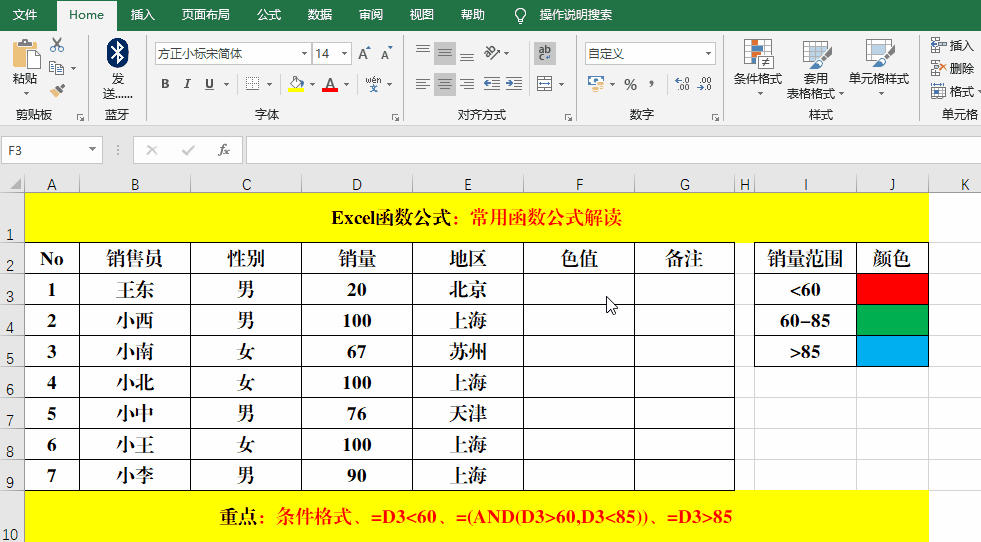Screen dimensions: 981x542
Task: Click the insert function fx icon
Action: [x=224, y=150]
